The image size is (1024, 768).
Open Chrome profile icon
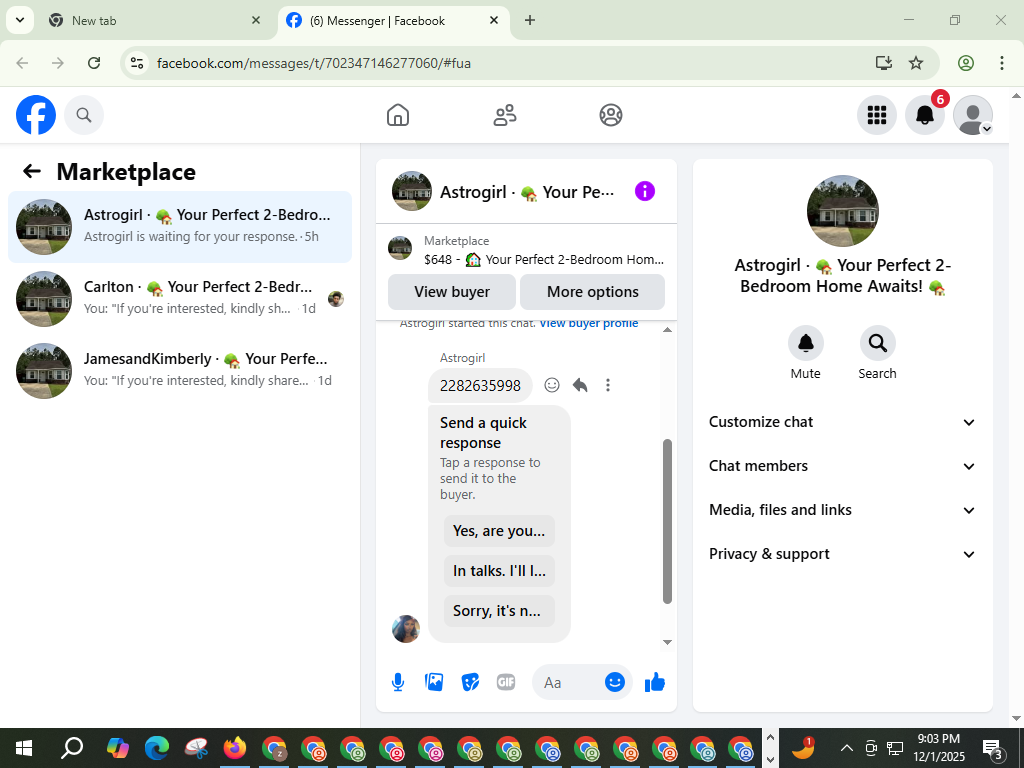966,63
